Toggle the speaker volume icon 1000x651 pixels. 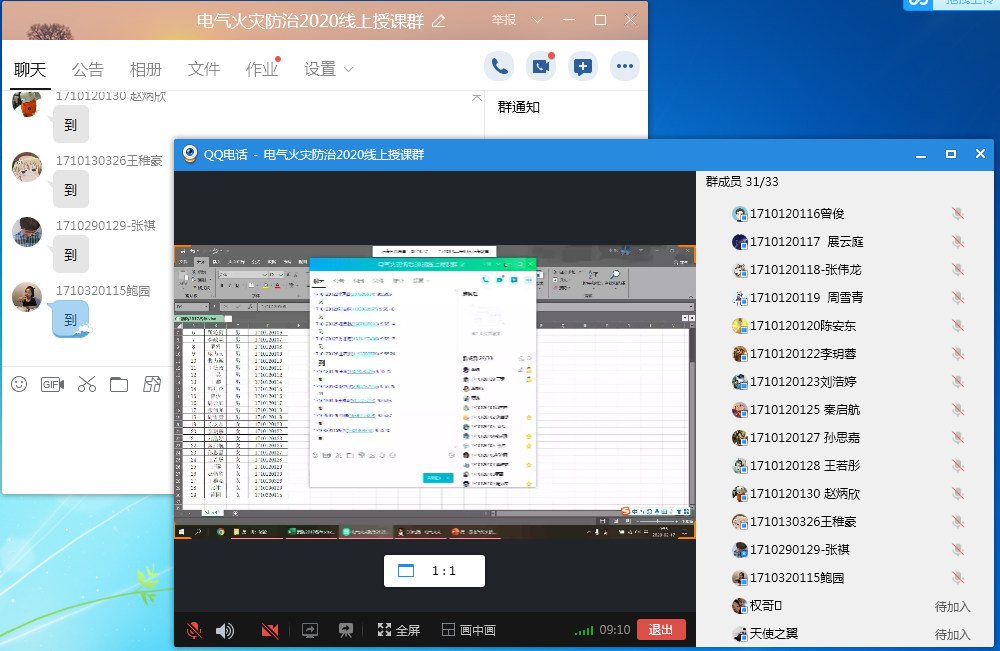coord(225,630)
